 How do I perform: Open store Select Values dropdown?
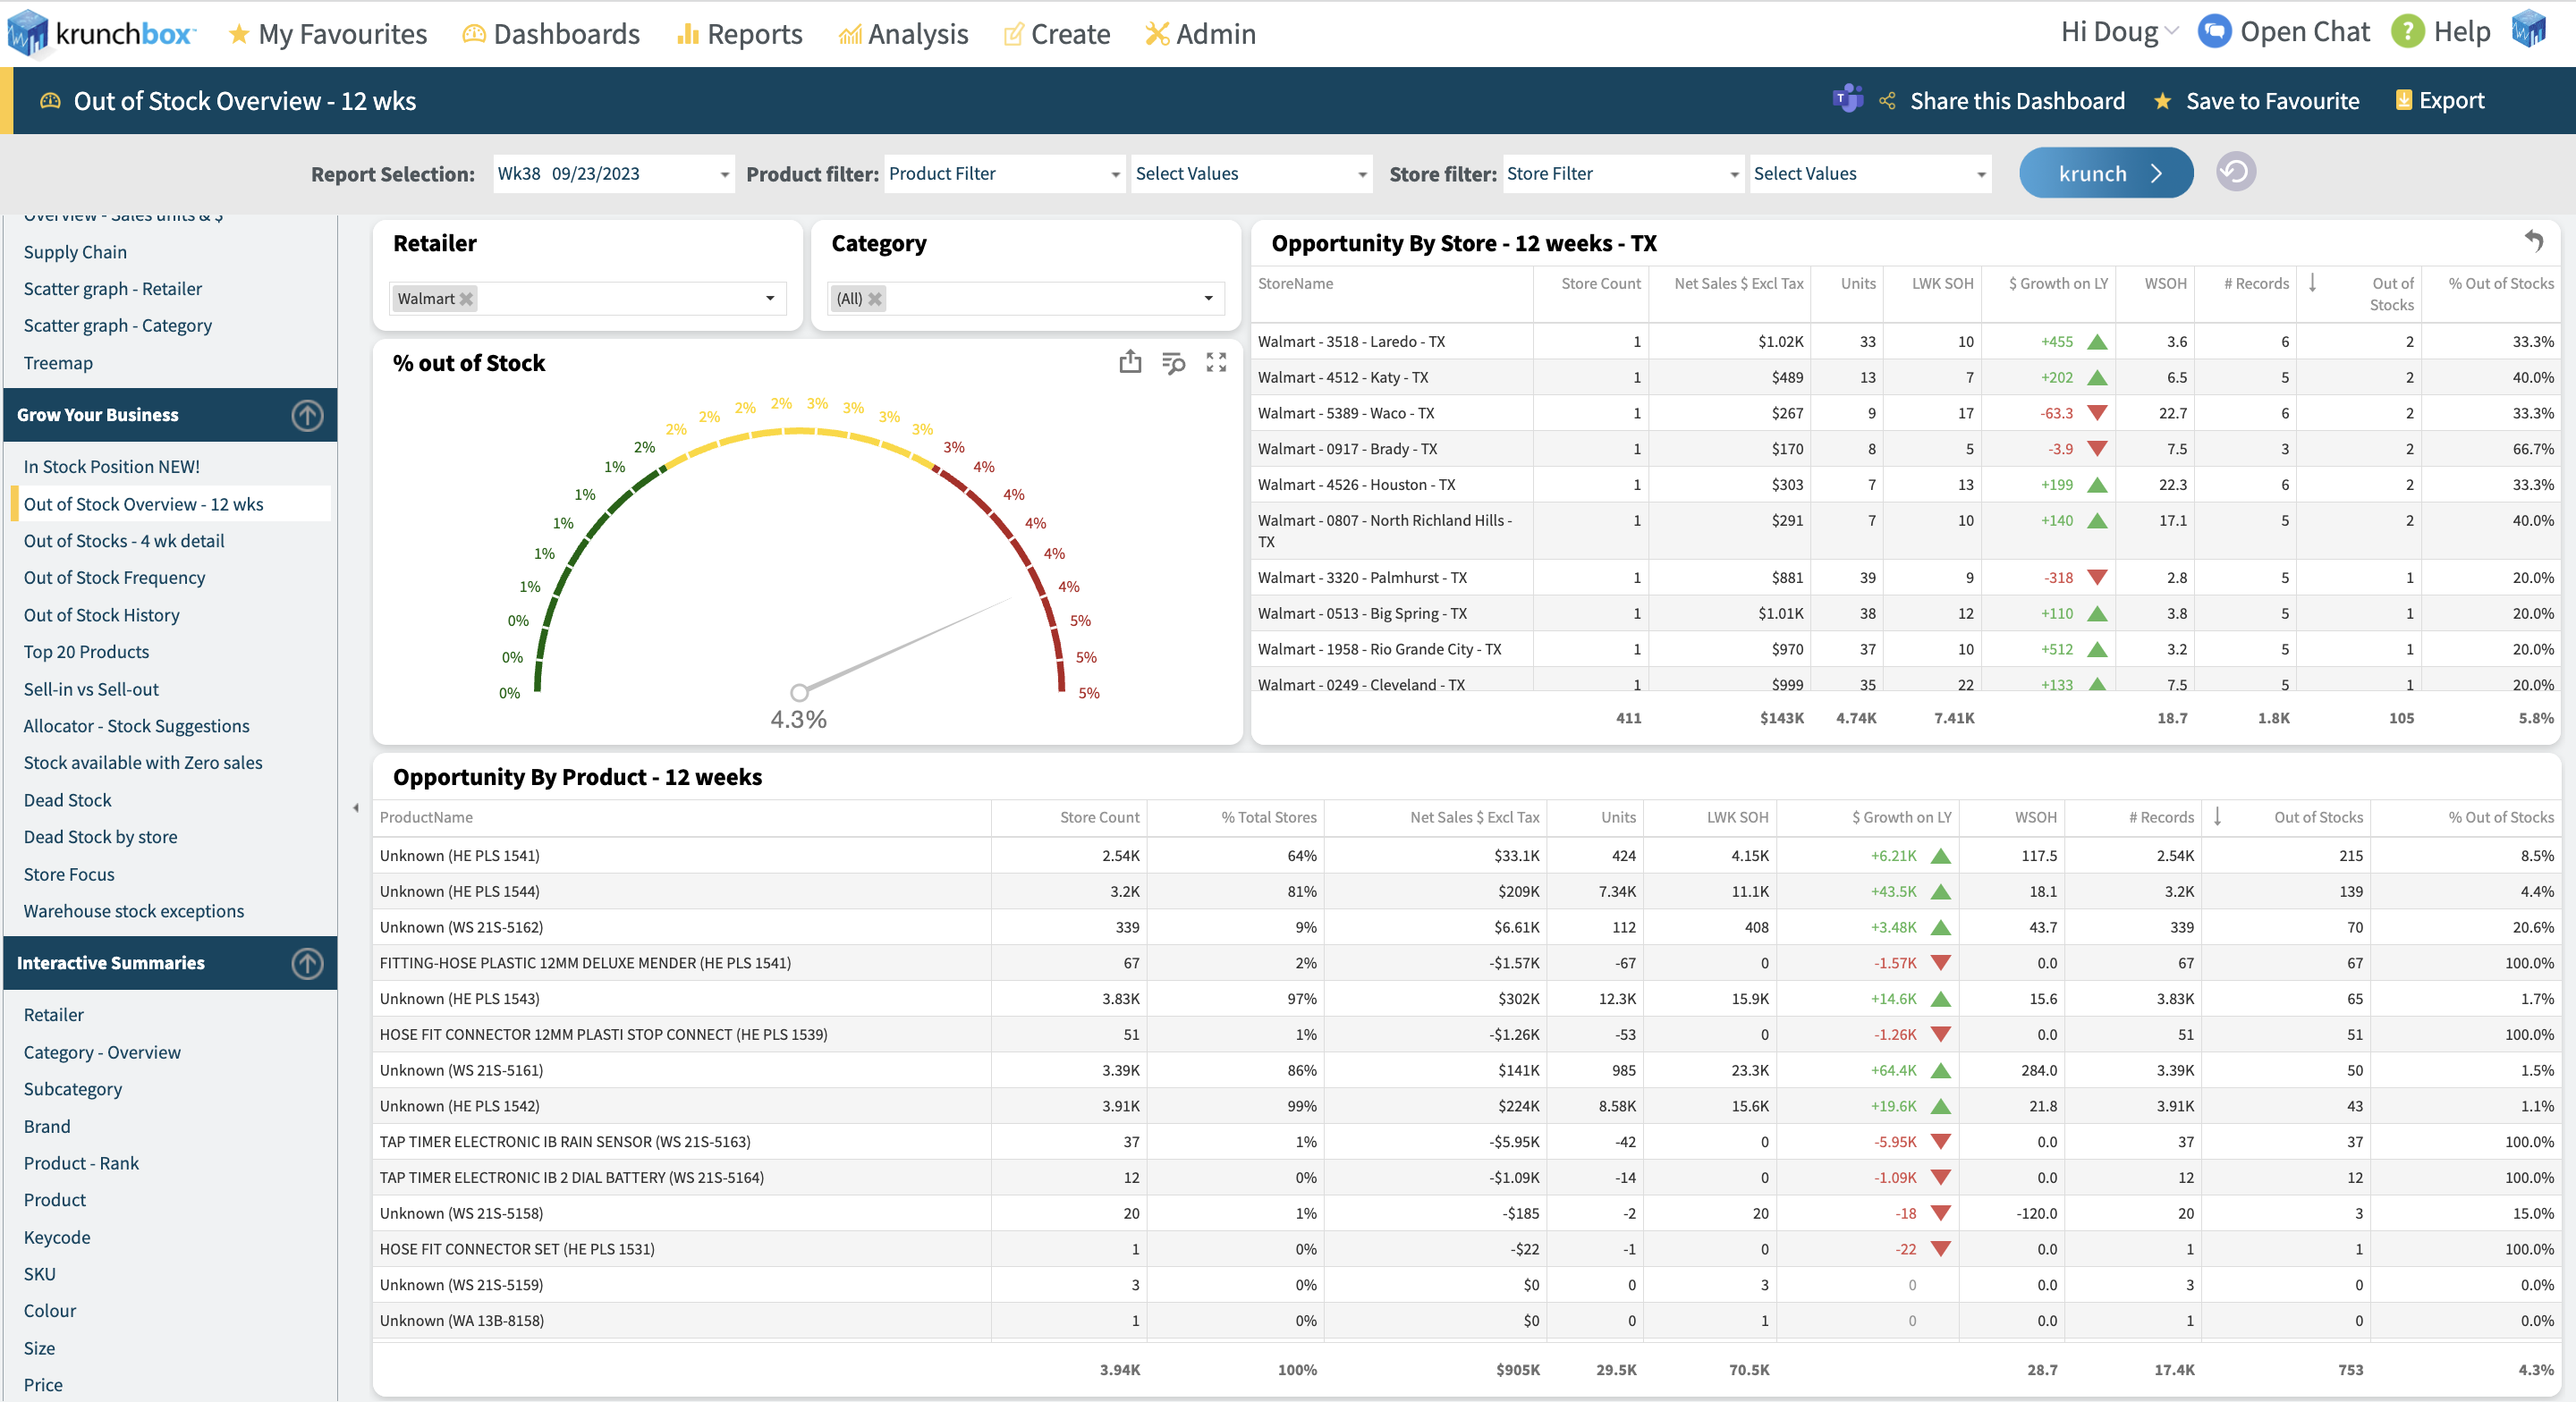point(1870,174)
